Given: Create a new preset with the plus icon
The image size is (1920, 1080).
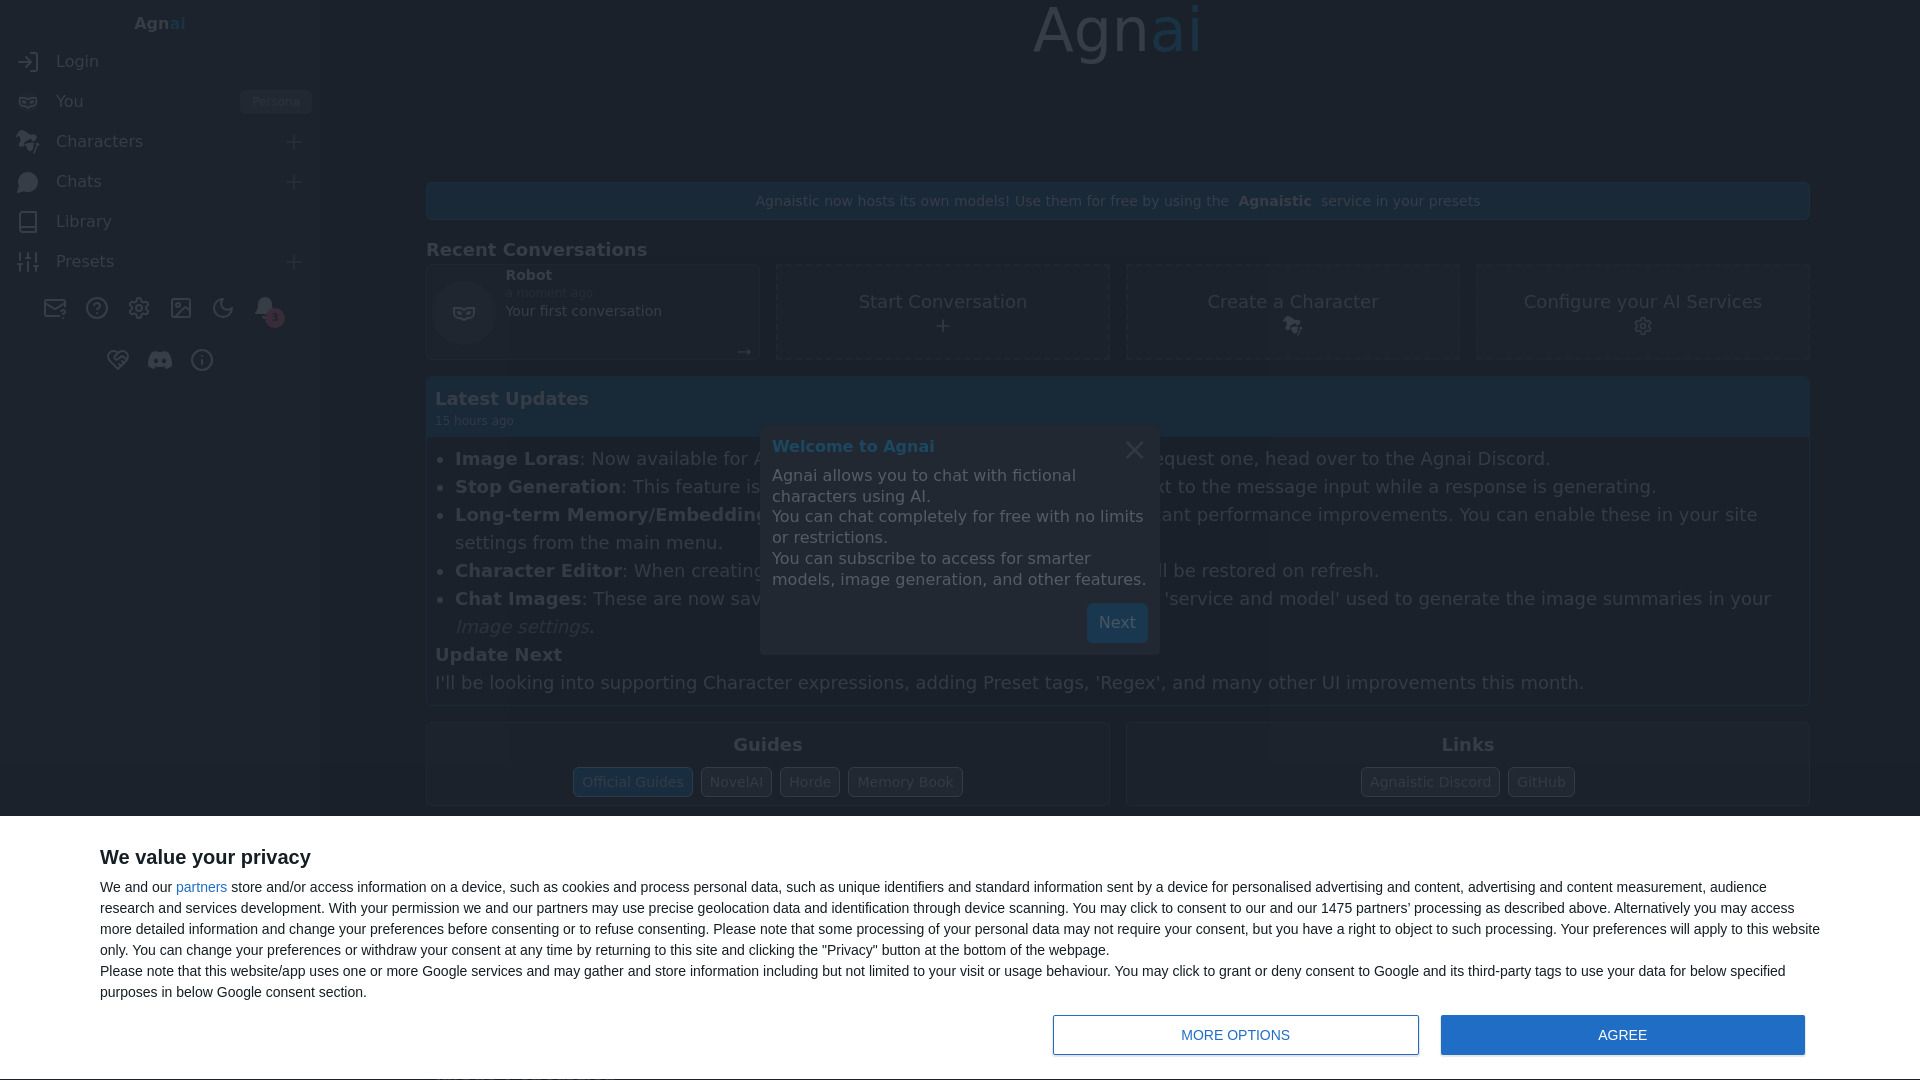Looking at the screenshot, I should coord(293,261).
